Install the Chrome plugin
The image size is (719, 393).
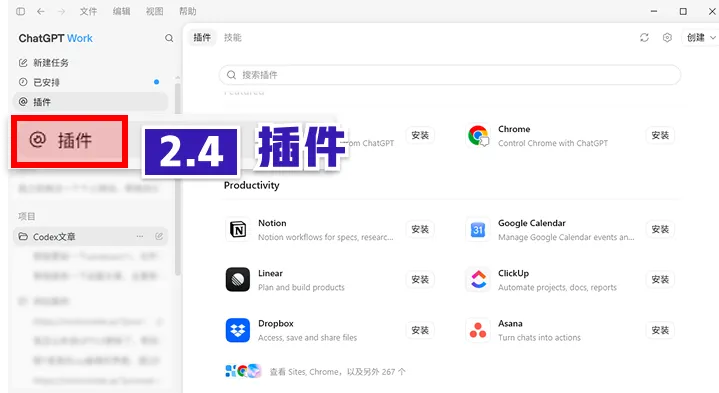(x=660, y=135)
